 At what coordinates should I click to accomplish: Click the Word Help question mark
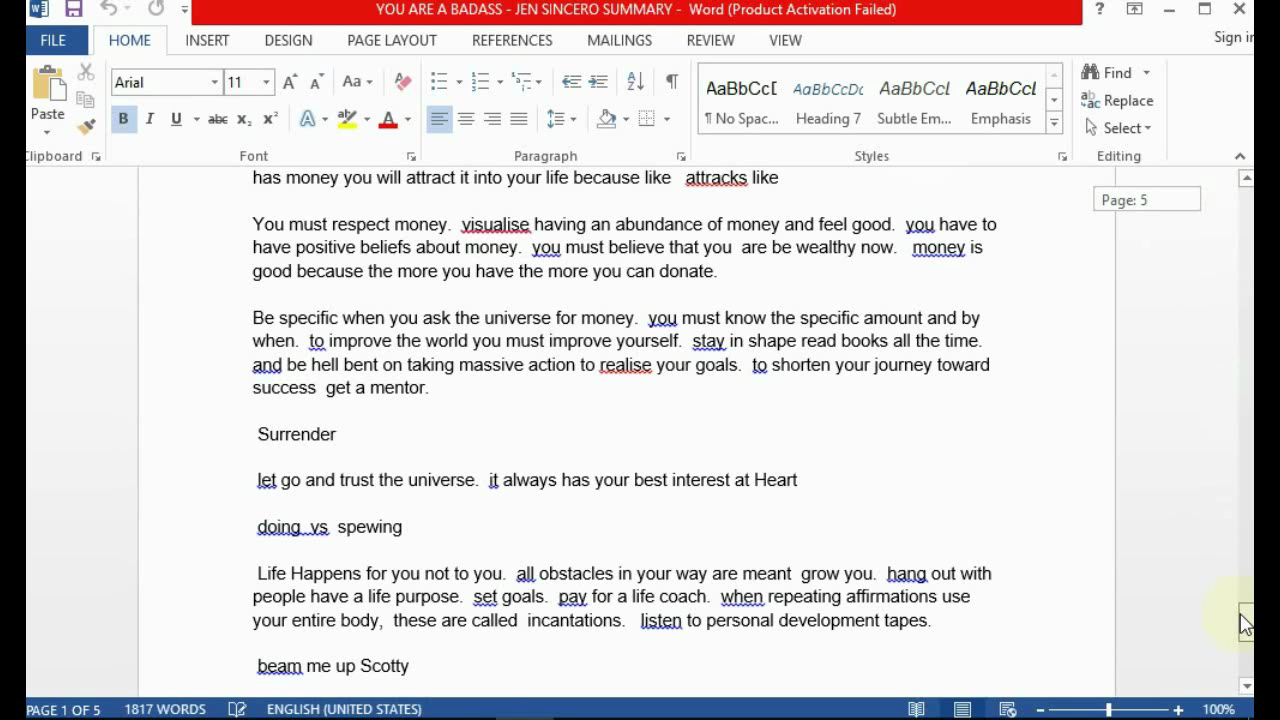tap(1100, 10)
